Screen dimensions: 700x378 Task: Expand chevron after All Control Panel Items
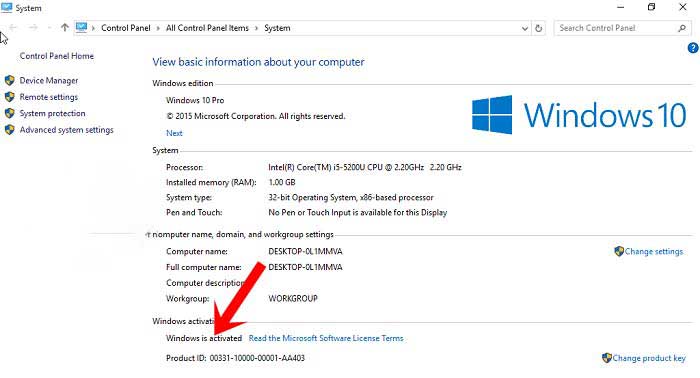coord(257,28)
